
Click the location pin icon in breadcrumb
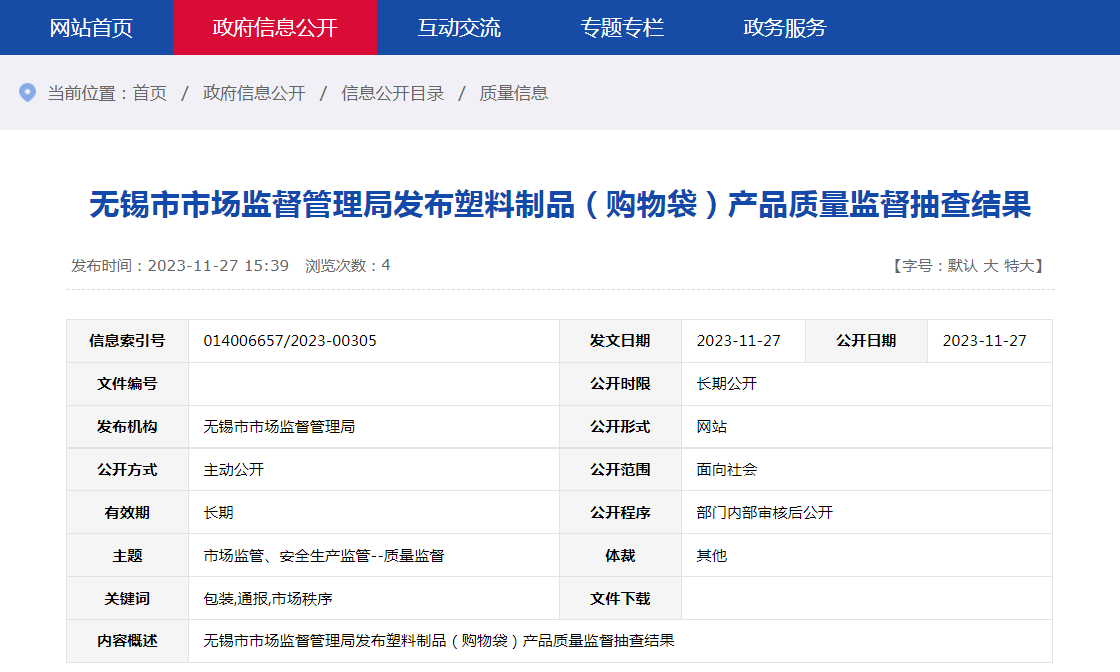(28, 93)
